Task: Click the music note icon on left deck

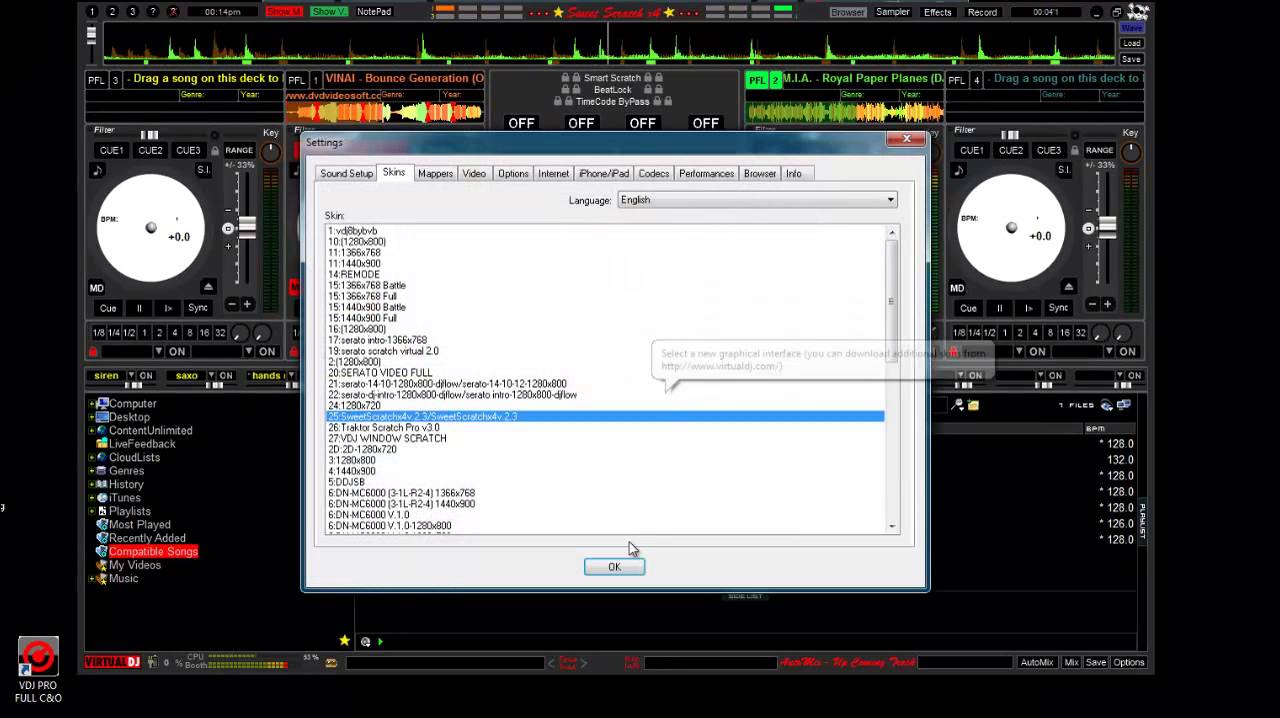Action: pos(98,170)
